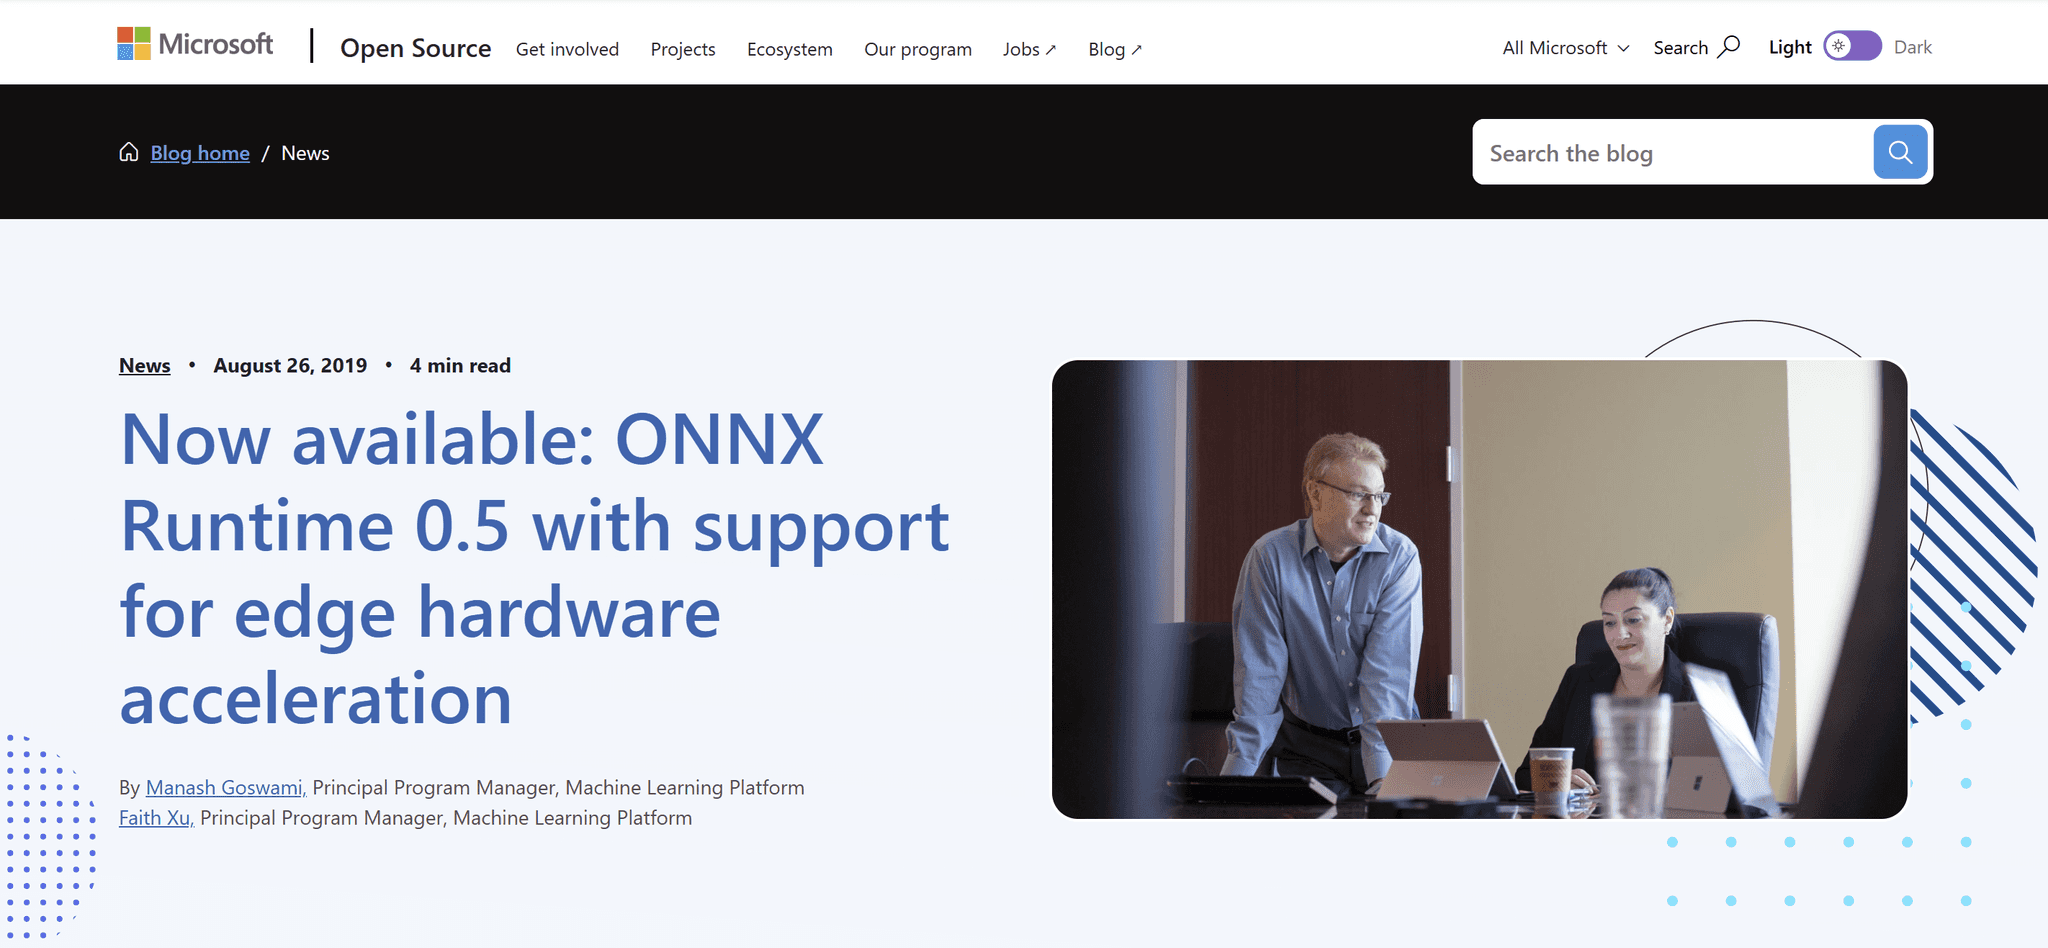Click the blue blog search magnifier button
The width and height of the screenshot is (2048, 948).
pyautogui.click(x=1900, y=152)
